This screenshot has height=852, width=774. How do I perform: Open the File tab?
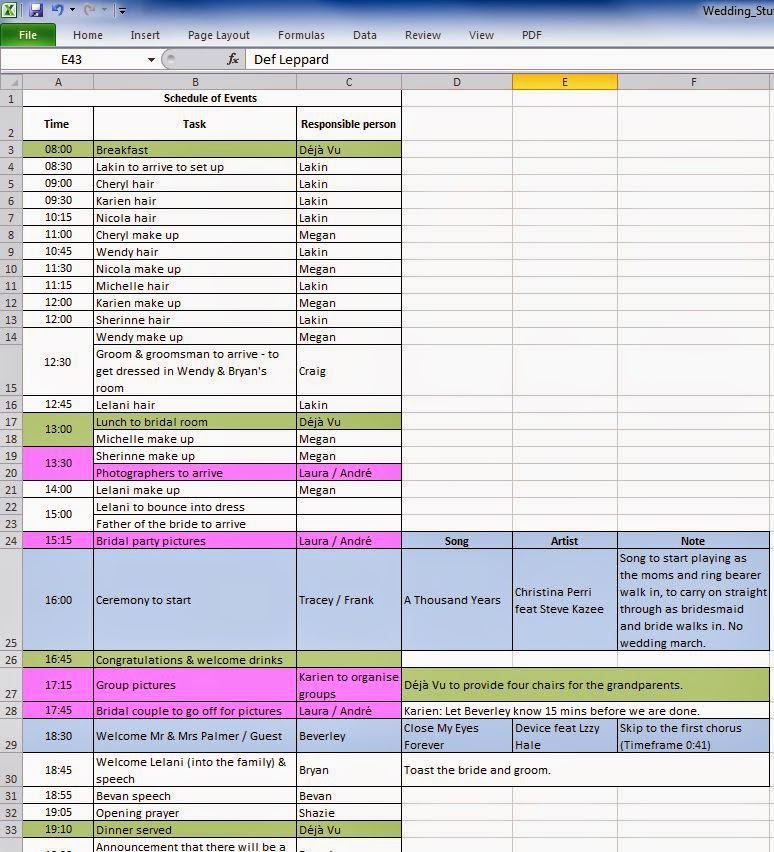pos(28,35)
